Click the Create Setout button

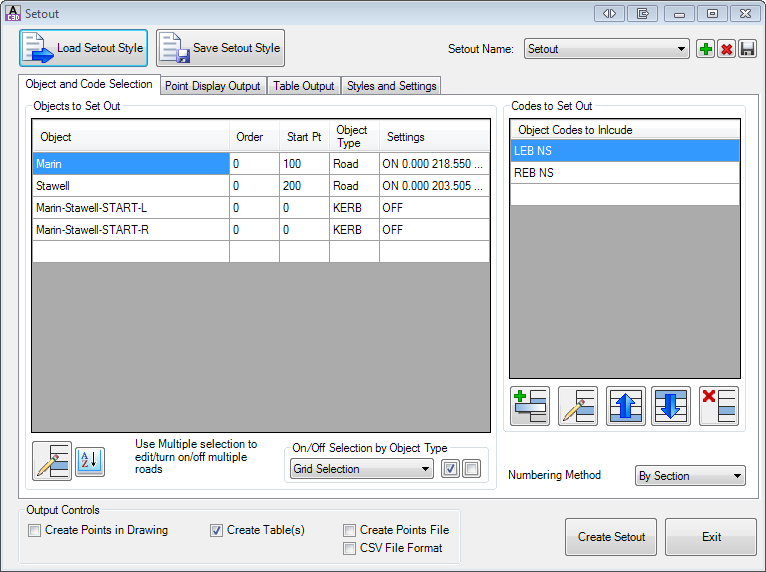(x=610, y=537)
